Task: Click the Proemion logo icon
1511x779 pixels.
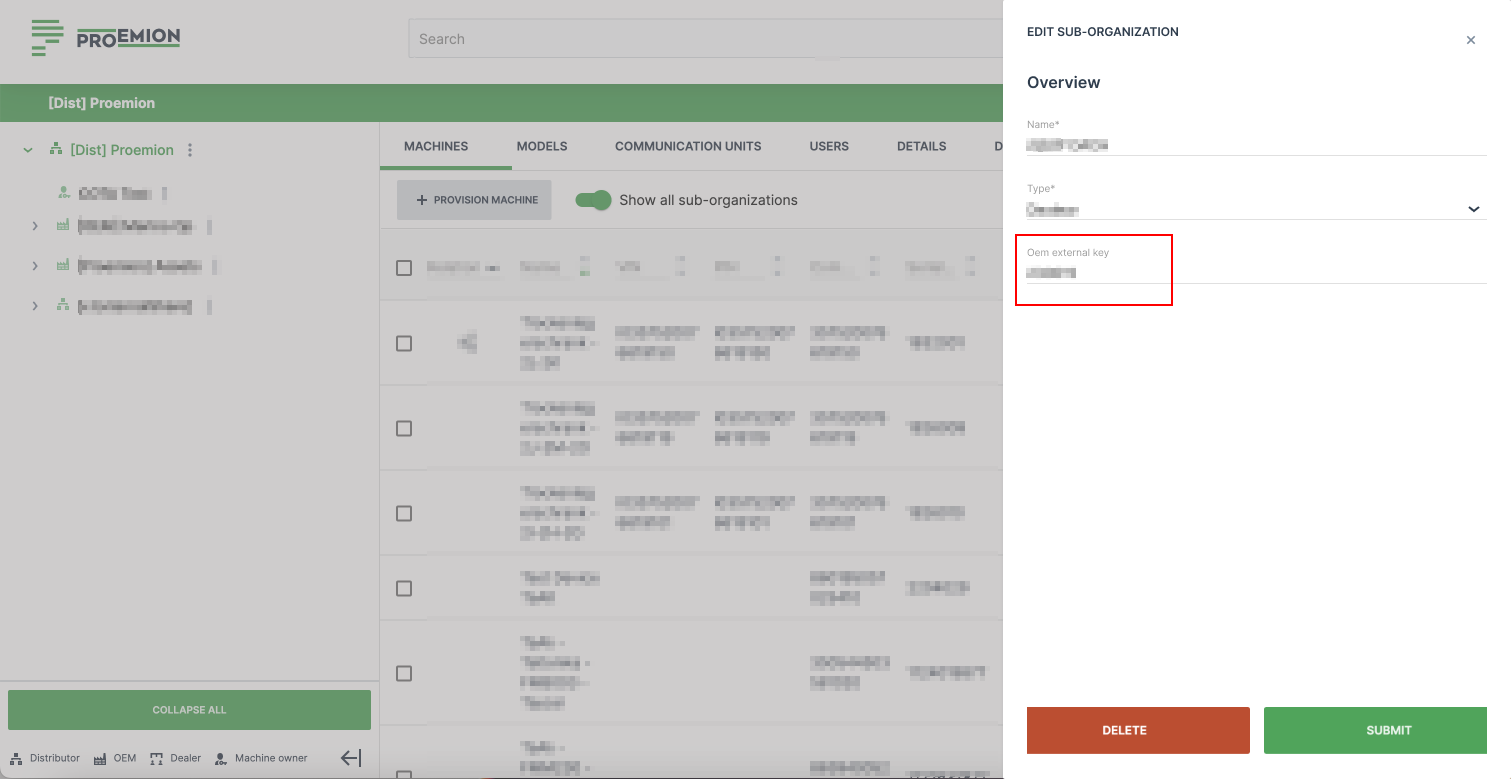Action: 47,38
